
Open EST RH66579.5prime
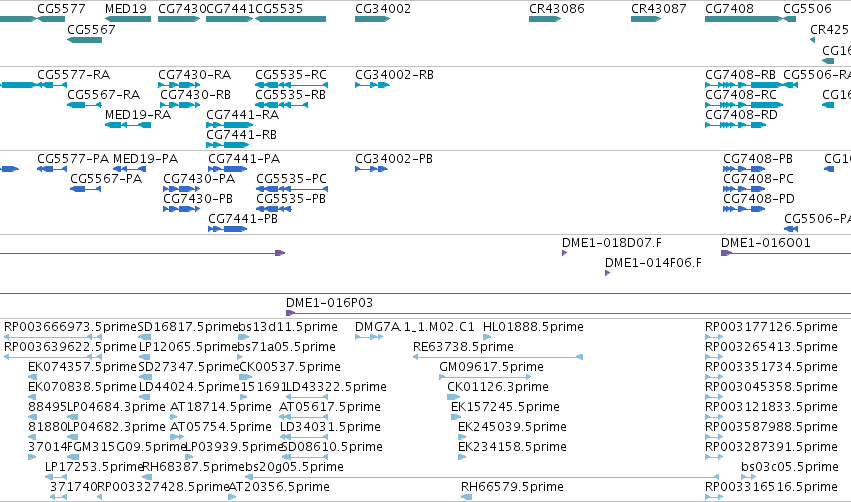click(466, 497)
